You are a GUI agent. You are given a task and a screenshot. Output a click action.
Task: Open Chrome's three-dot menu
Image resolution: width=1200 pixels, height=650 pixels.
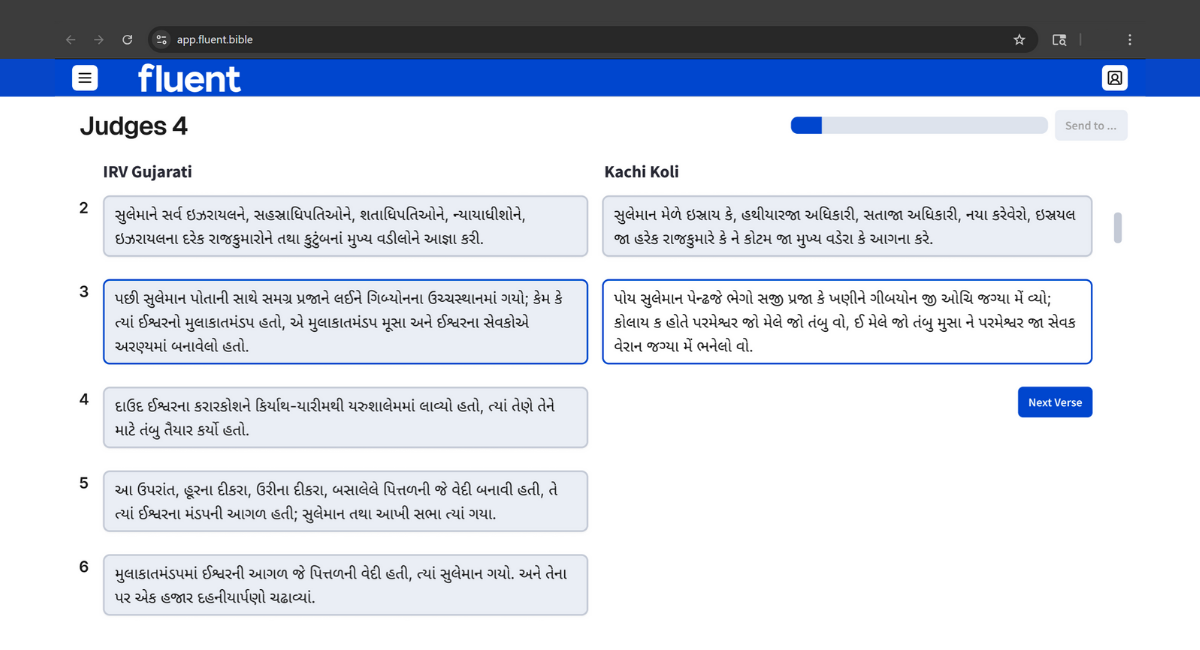(1130, 39)
